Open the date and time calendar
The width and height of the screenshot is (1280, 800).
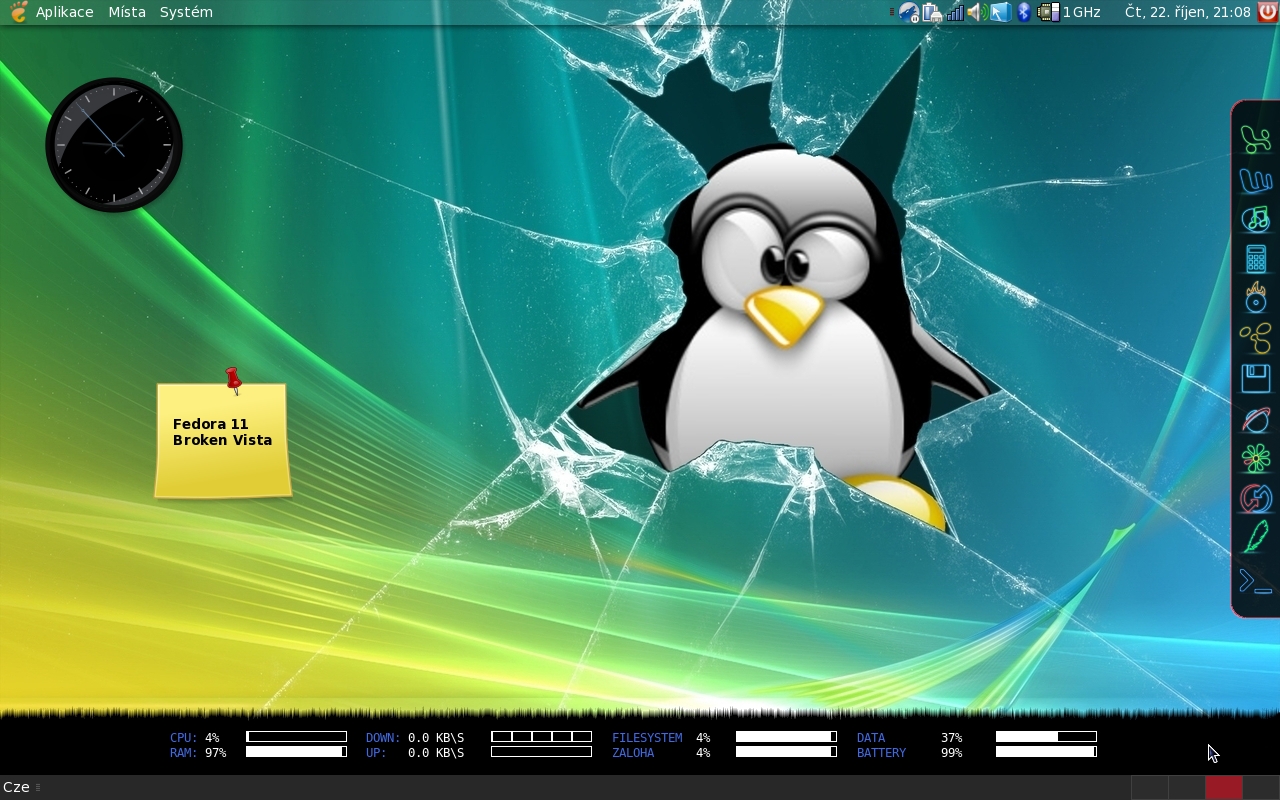[1188, 12]
